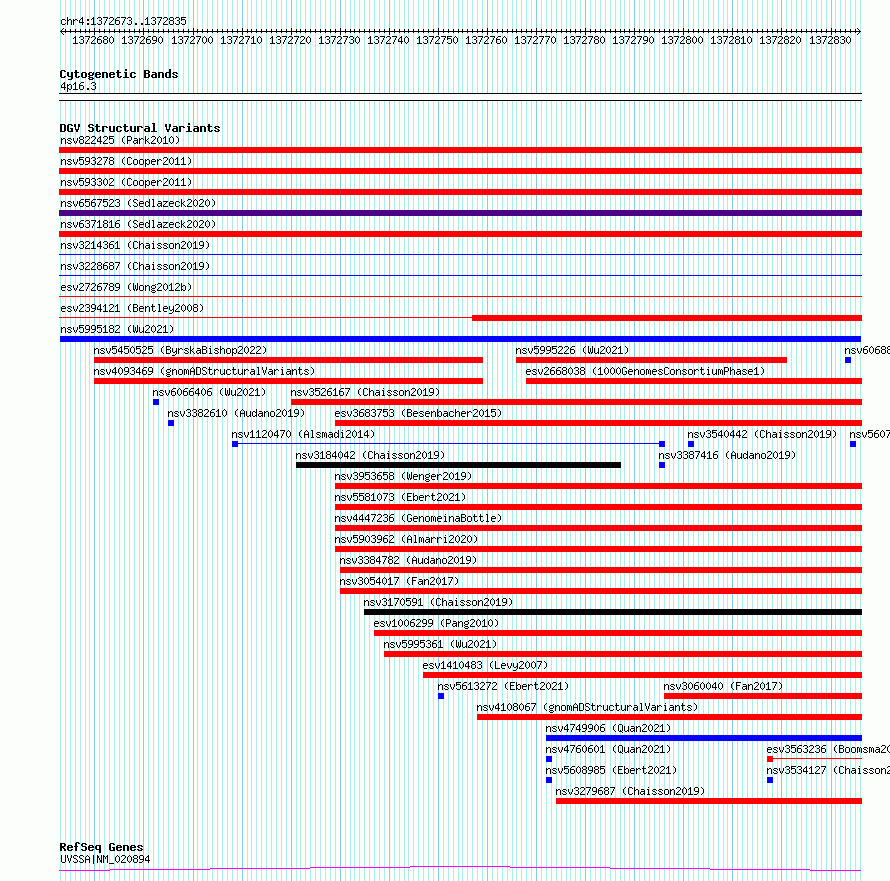Click the chr4:1372673..1372835 region label
The image size is (890, 881).
tap(123, 21)
